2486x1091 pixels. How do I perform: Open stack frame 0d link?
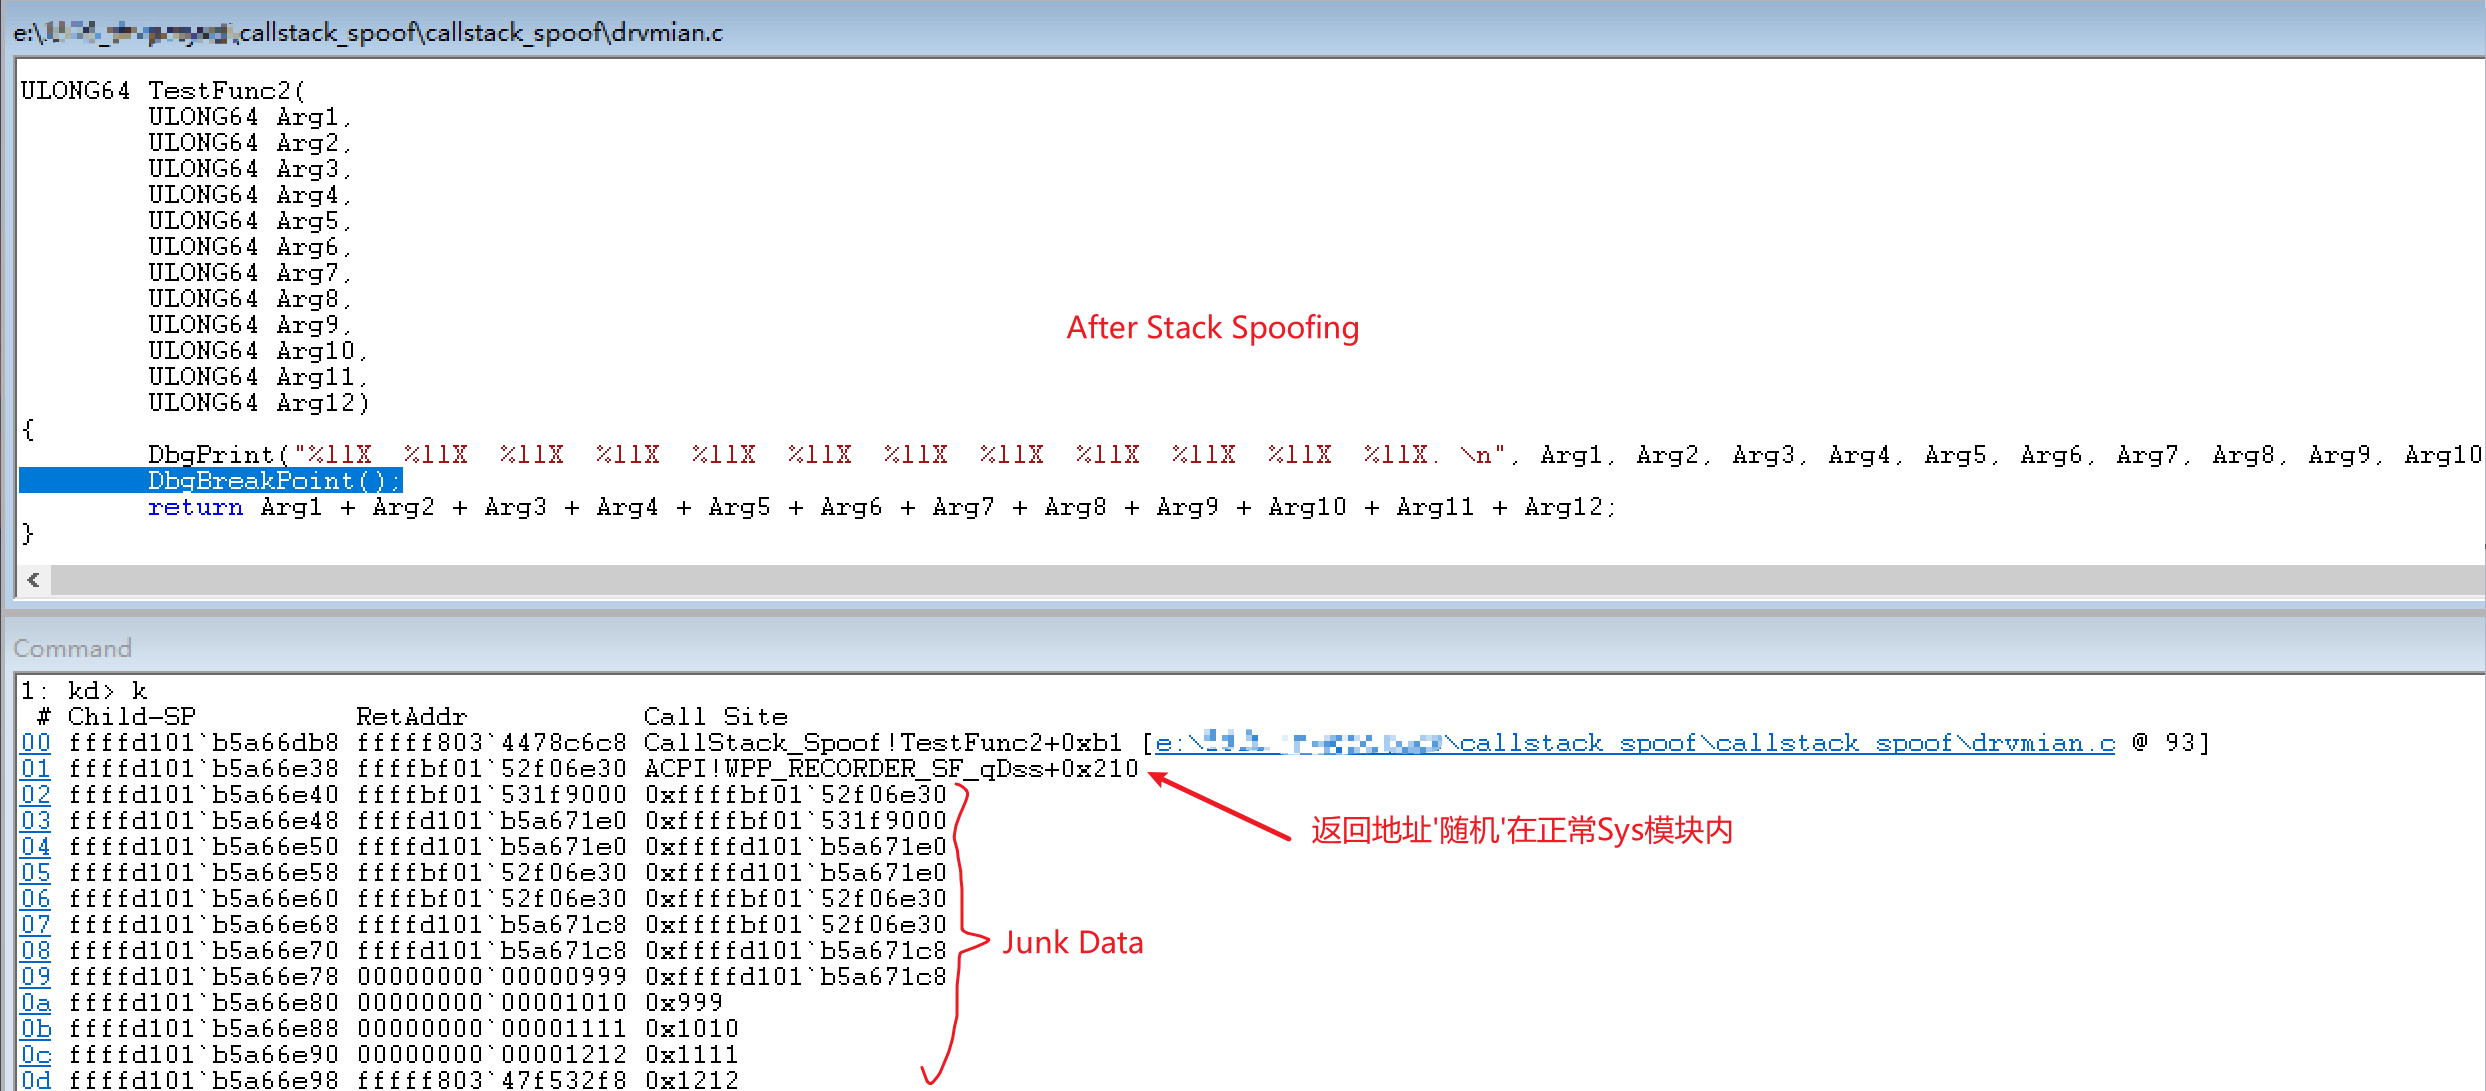36,1080
